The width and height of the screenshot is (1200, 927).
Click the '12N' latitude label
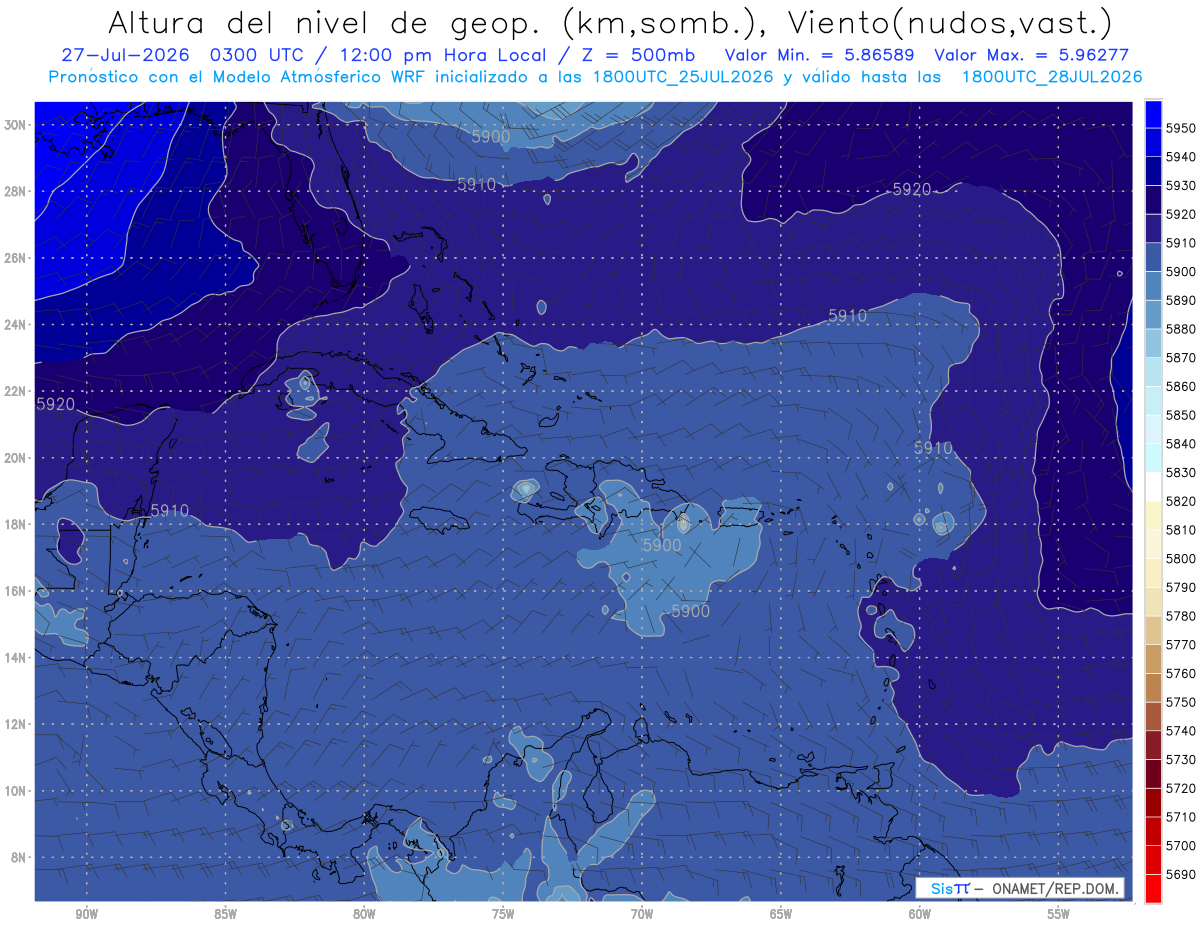17,724
